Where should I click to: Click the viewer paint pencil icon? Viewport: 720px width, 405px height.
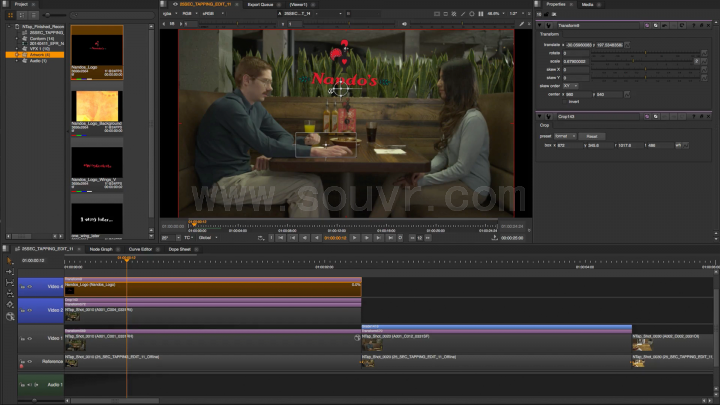[522, 24]
